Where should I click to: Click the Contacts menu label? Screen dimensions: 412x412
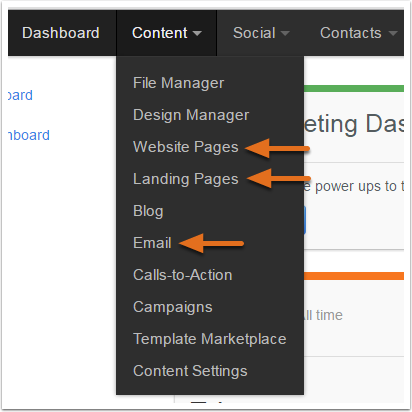(x=351, y=33)
